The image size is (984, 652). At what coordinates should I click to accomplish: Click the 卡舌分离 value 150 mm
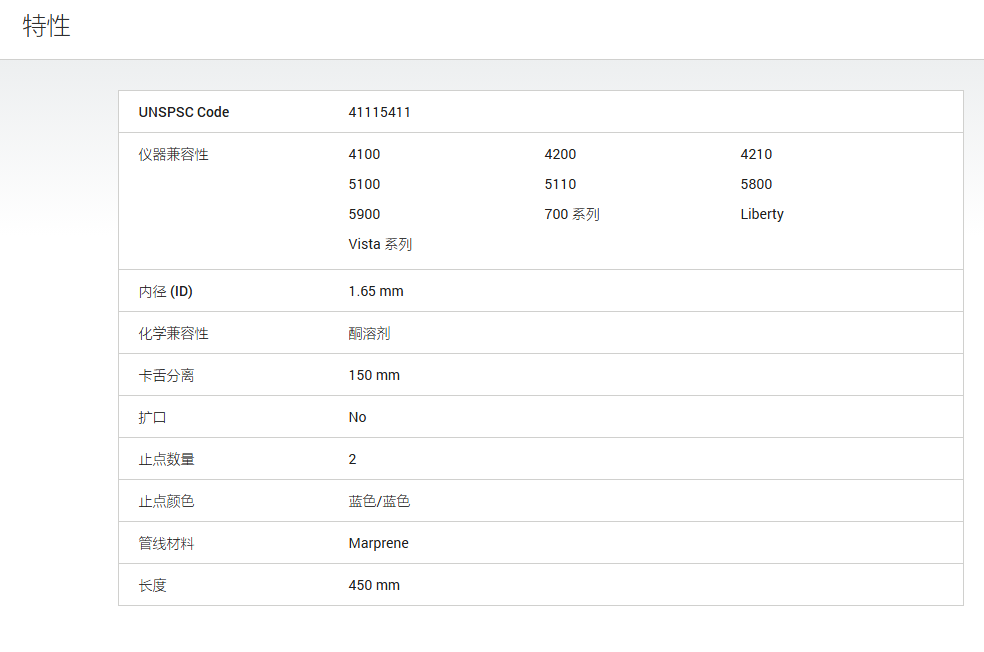374,376
